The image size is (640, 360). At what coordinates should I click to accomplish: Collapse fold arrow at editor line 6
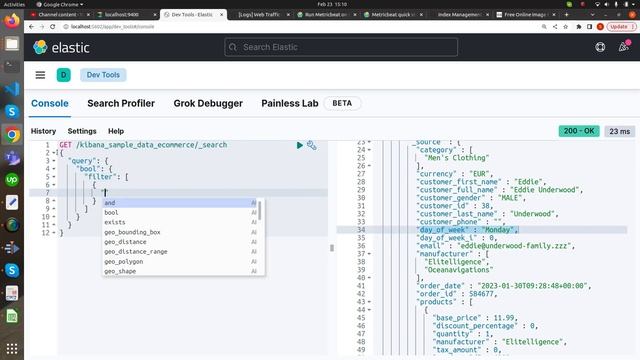pyautogui.click(x=54, y=185)
